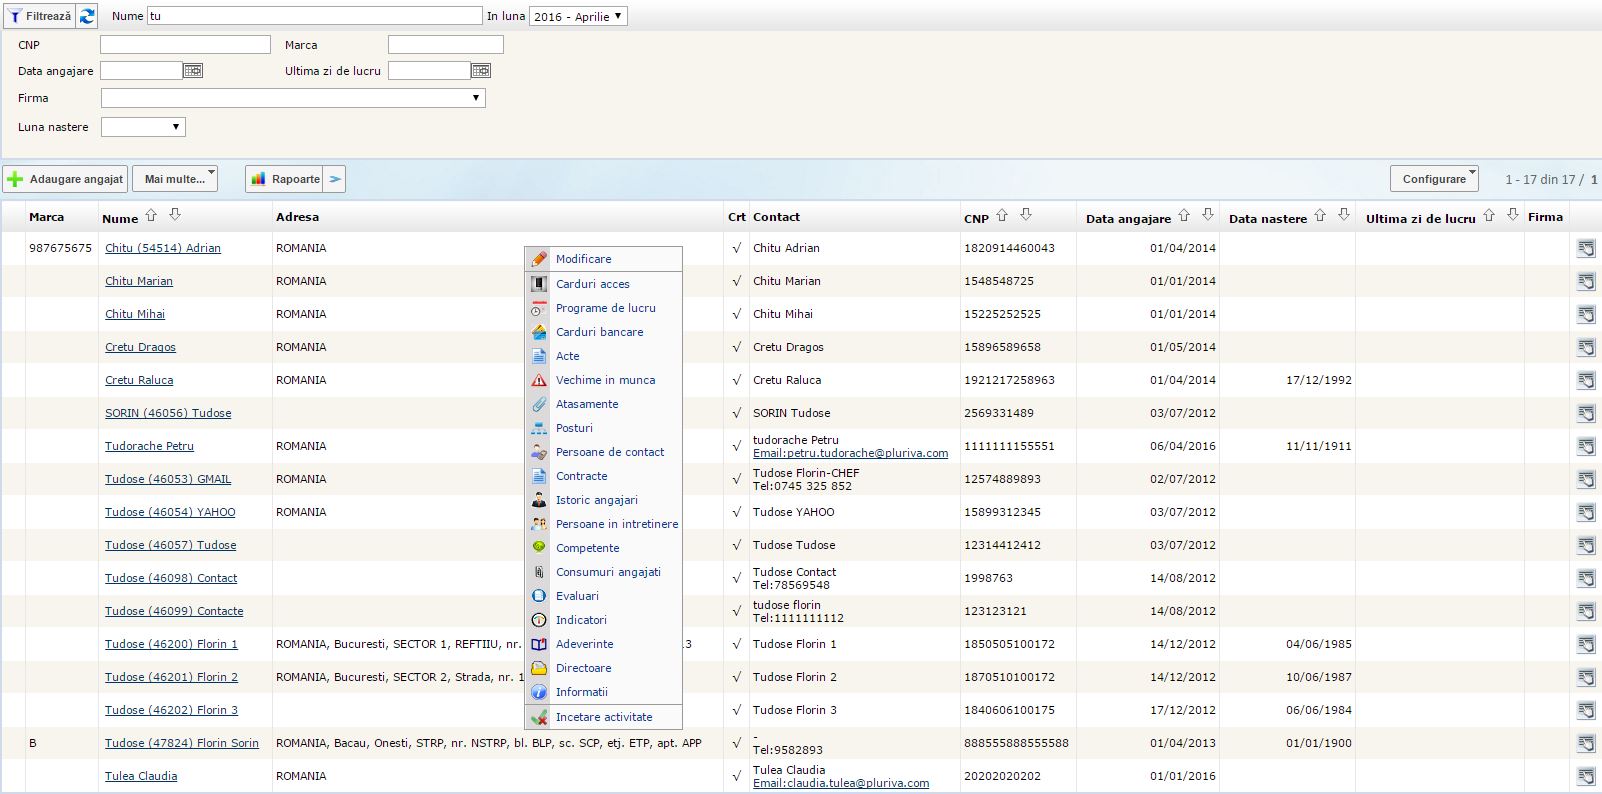Viewport: 1602px width, 794px height.
Task: Open the Configurare dropdown
Action: 1434,179
